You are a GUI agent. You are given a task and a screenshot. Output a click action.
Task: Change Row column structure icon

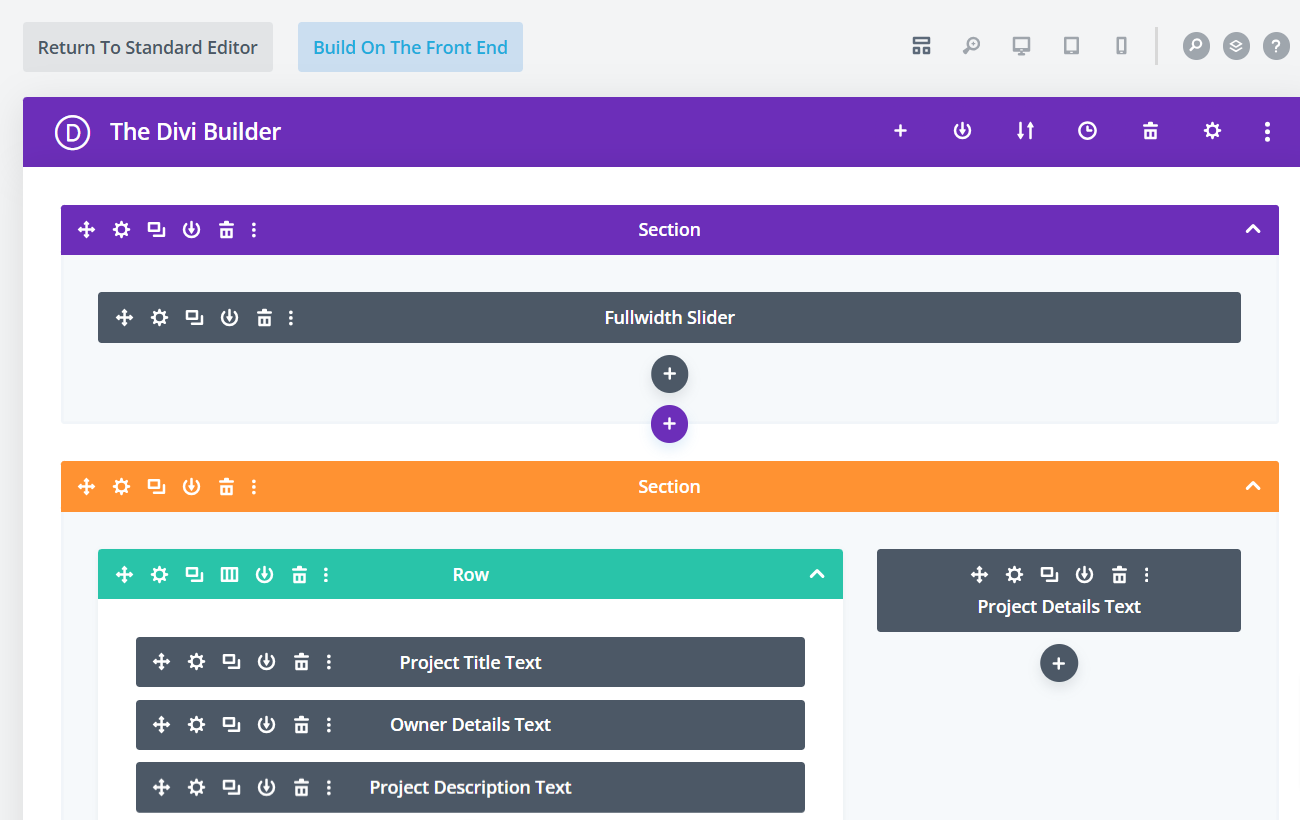pyautogui.click(x=229, y=575)
